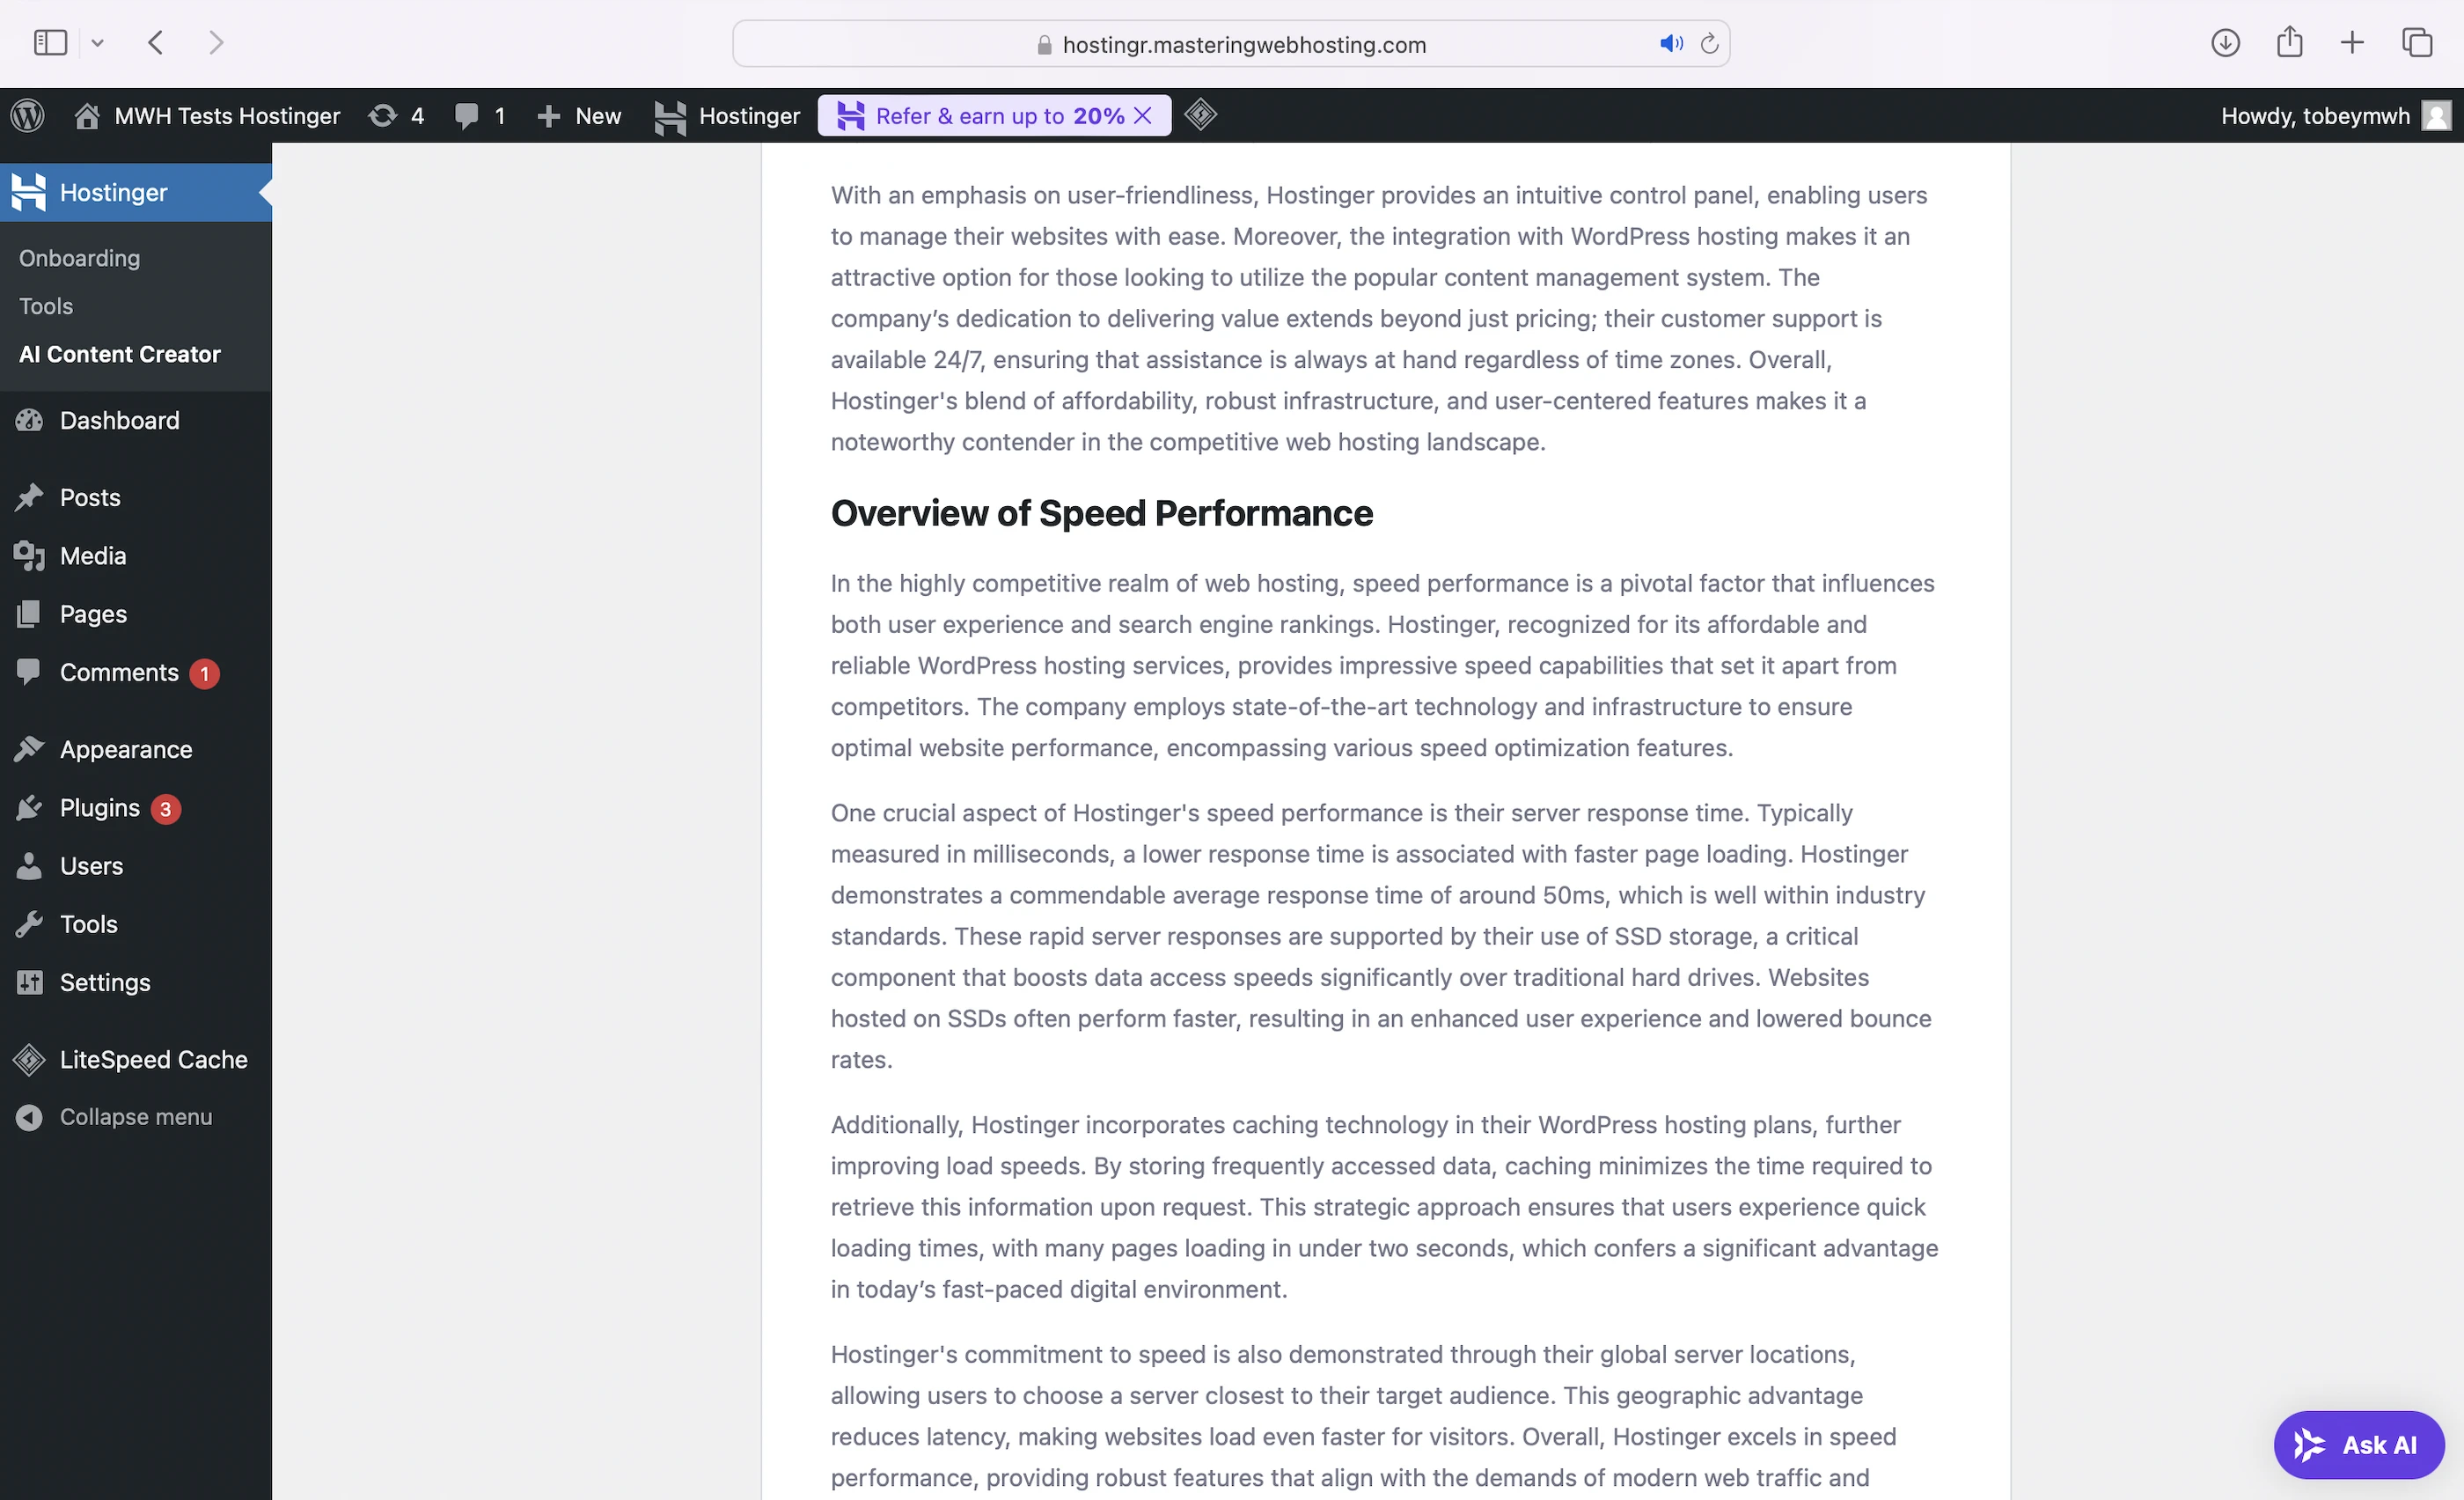Click the Safari address bar
This screenshot has width=2464, height=1500.
point(1243,44)
